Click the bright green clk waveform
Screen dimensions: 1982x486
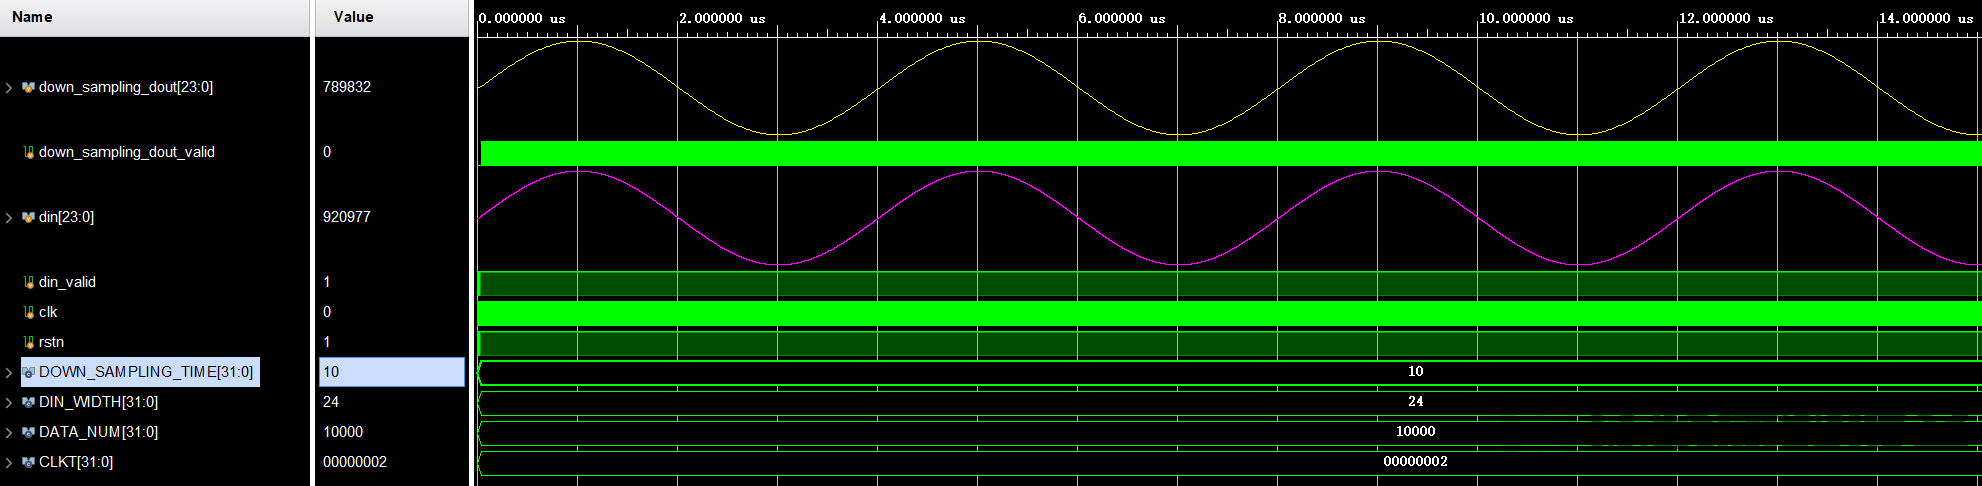click(1229, 313)
